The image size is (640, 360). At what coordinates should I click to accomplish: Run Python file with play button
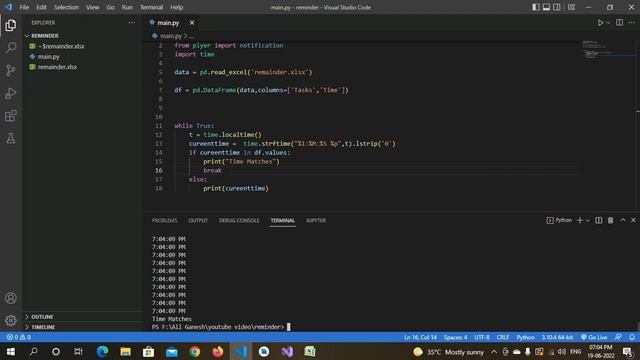click(x=600, y=23)
